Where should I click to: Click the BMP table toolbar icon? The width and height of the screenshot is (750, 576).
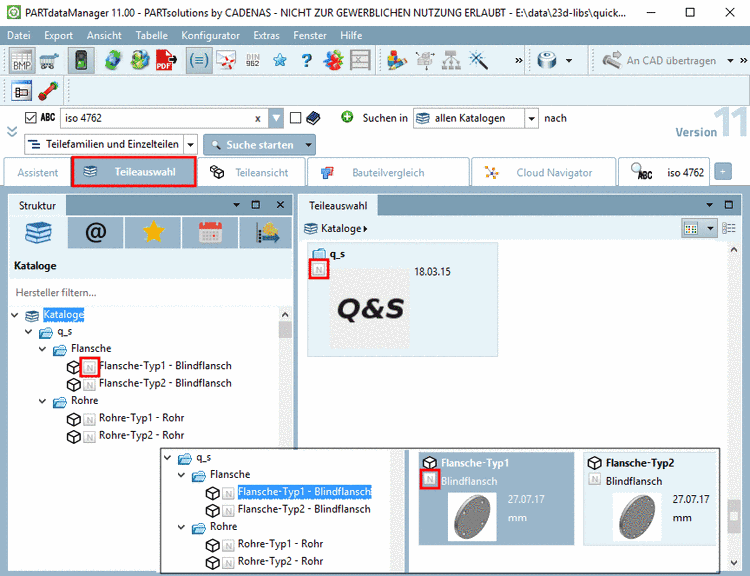[22, 61]
